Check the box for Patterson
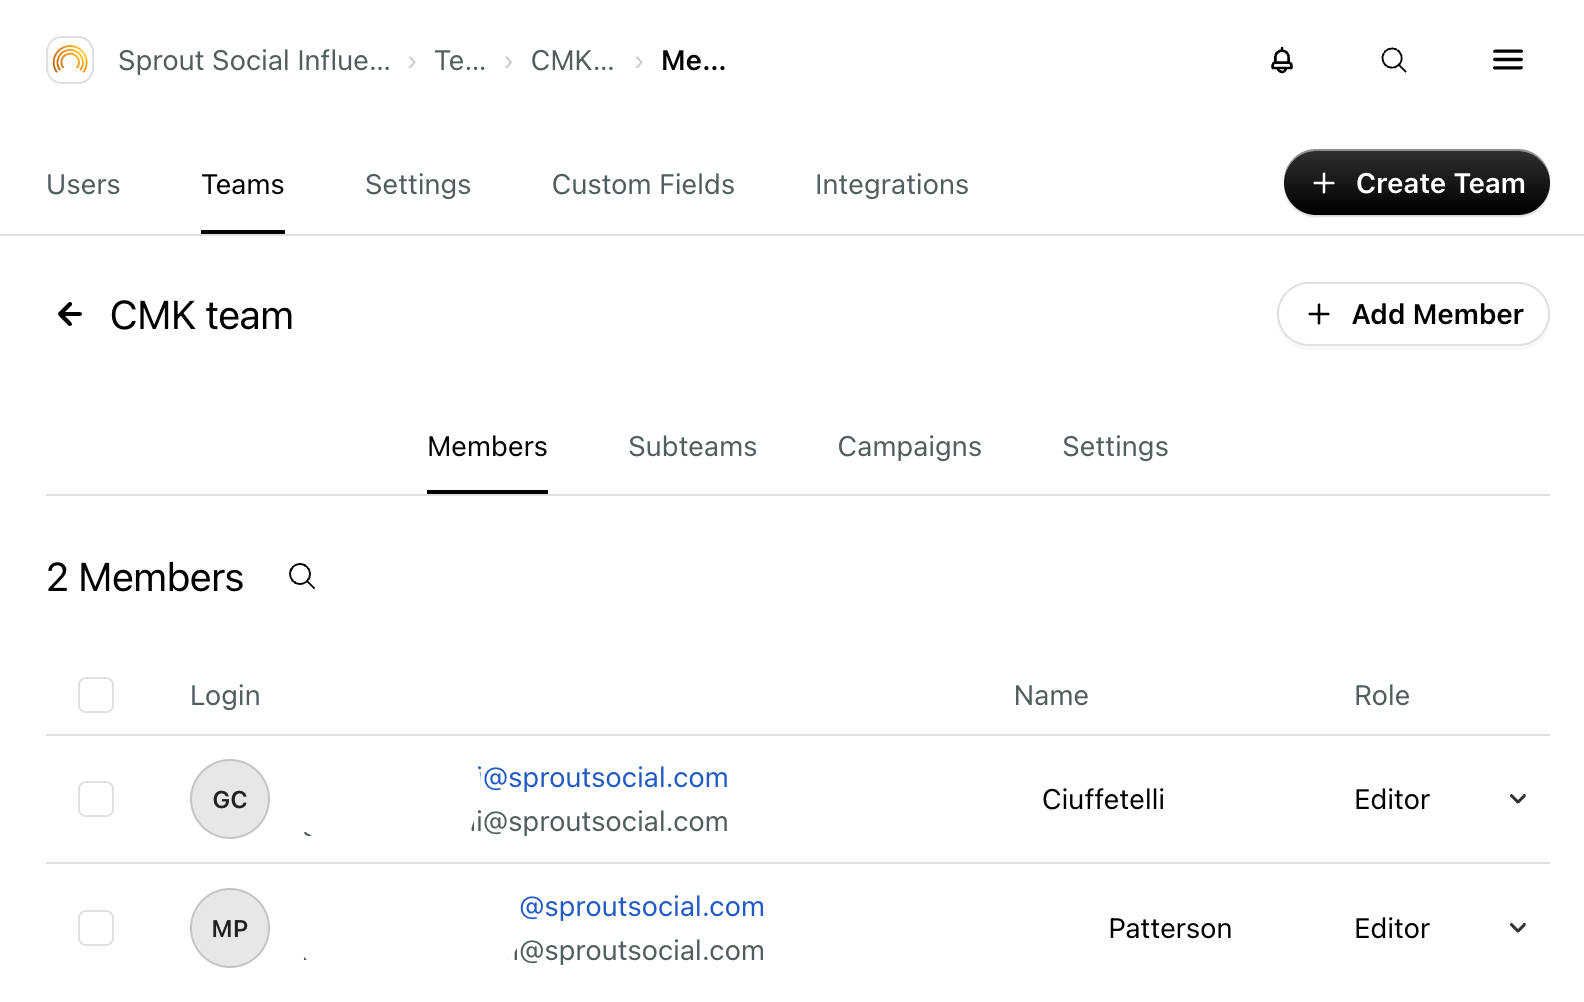Image resolution: width=1584 pixels, height=1002 pixels. pyautogui.click(x=96, y=928)
